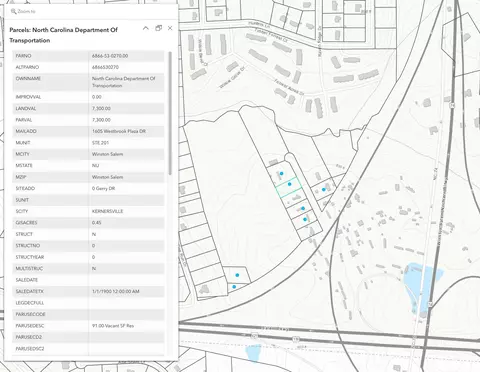This screenshot has height=372, width=480.
Task: Click the Forest Acres Dr street label on the map
Action: coord(289,87)
